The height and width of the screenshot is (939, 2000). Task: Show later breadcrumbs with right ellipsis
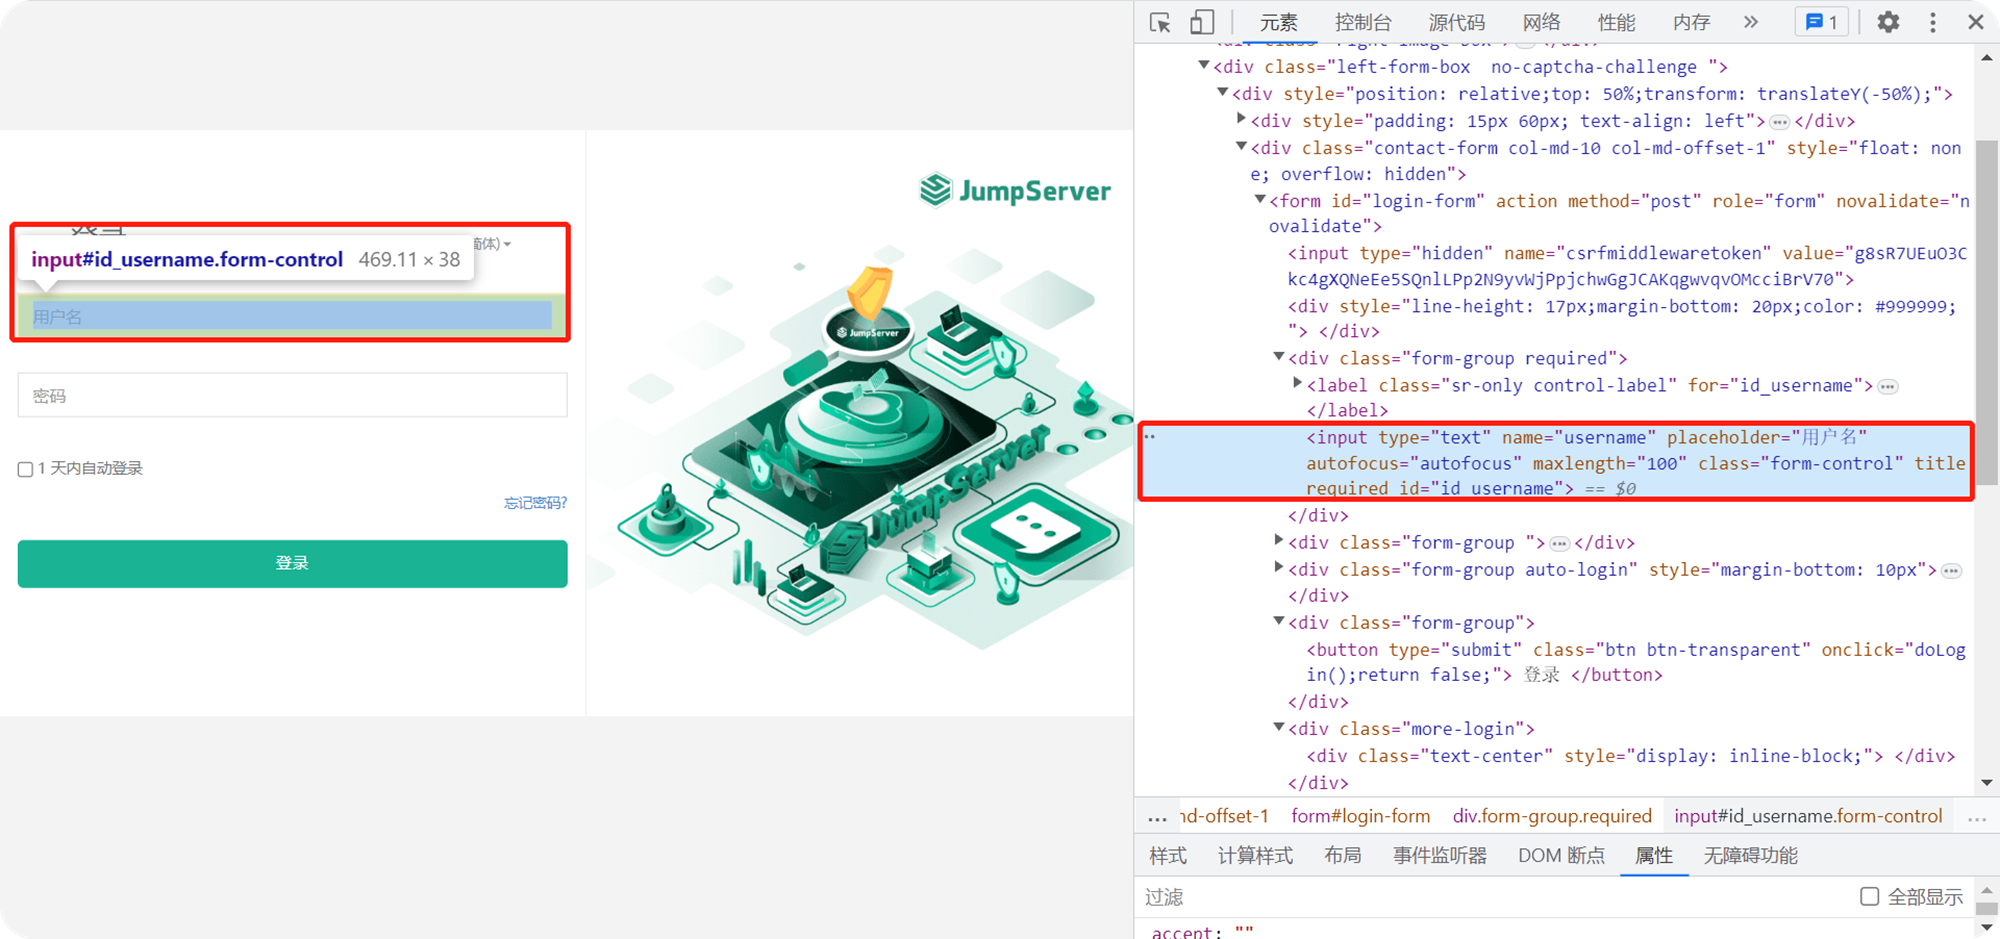click(1977, 817)
